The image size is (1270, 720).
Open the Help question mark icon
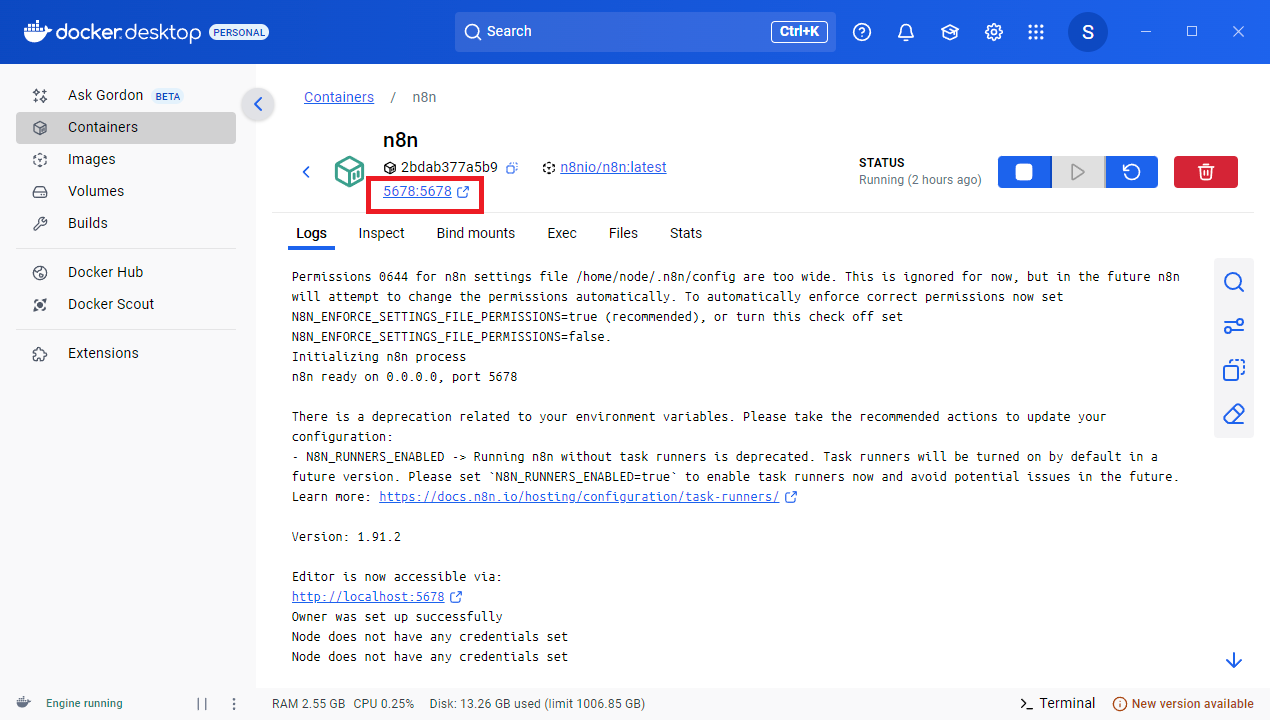[862, 32]
